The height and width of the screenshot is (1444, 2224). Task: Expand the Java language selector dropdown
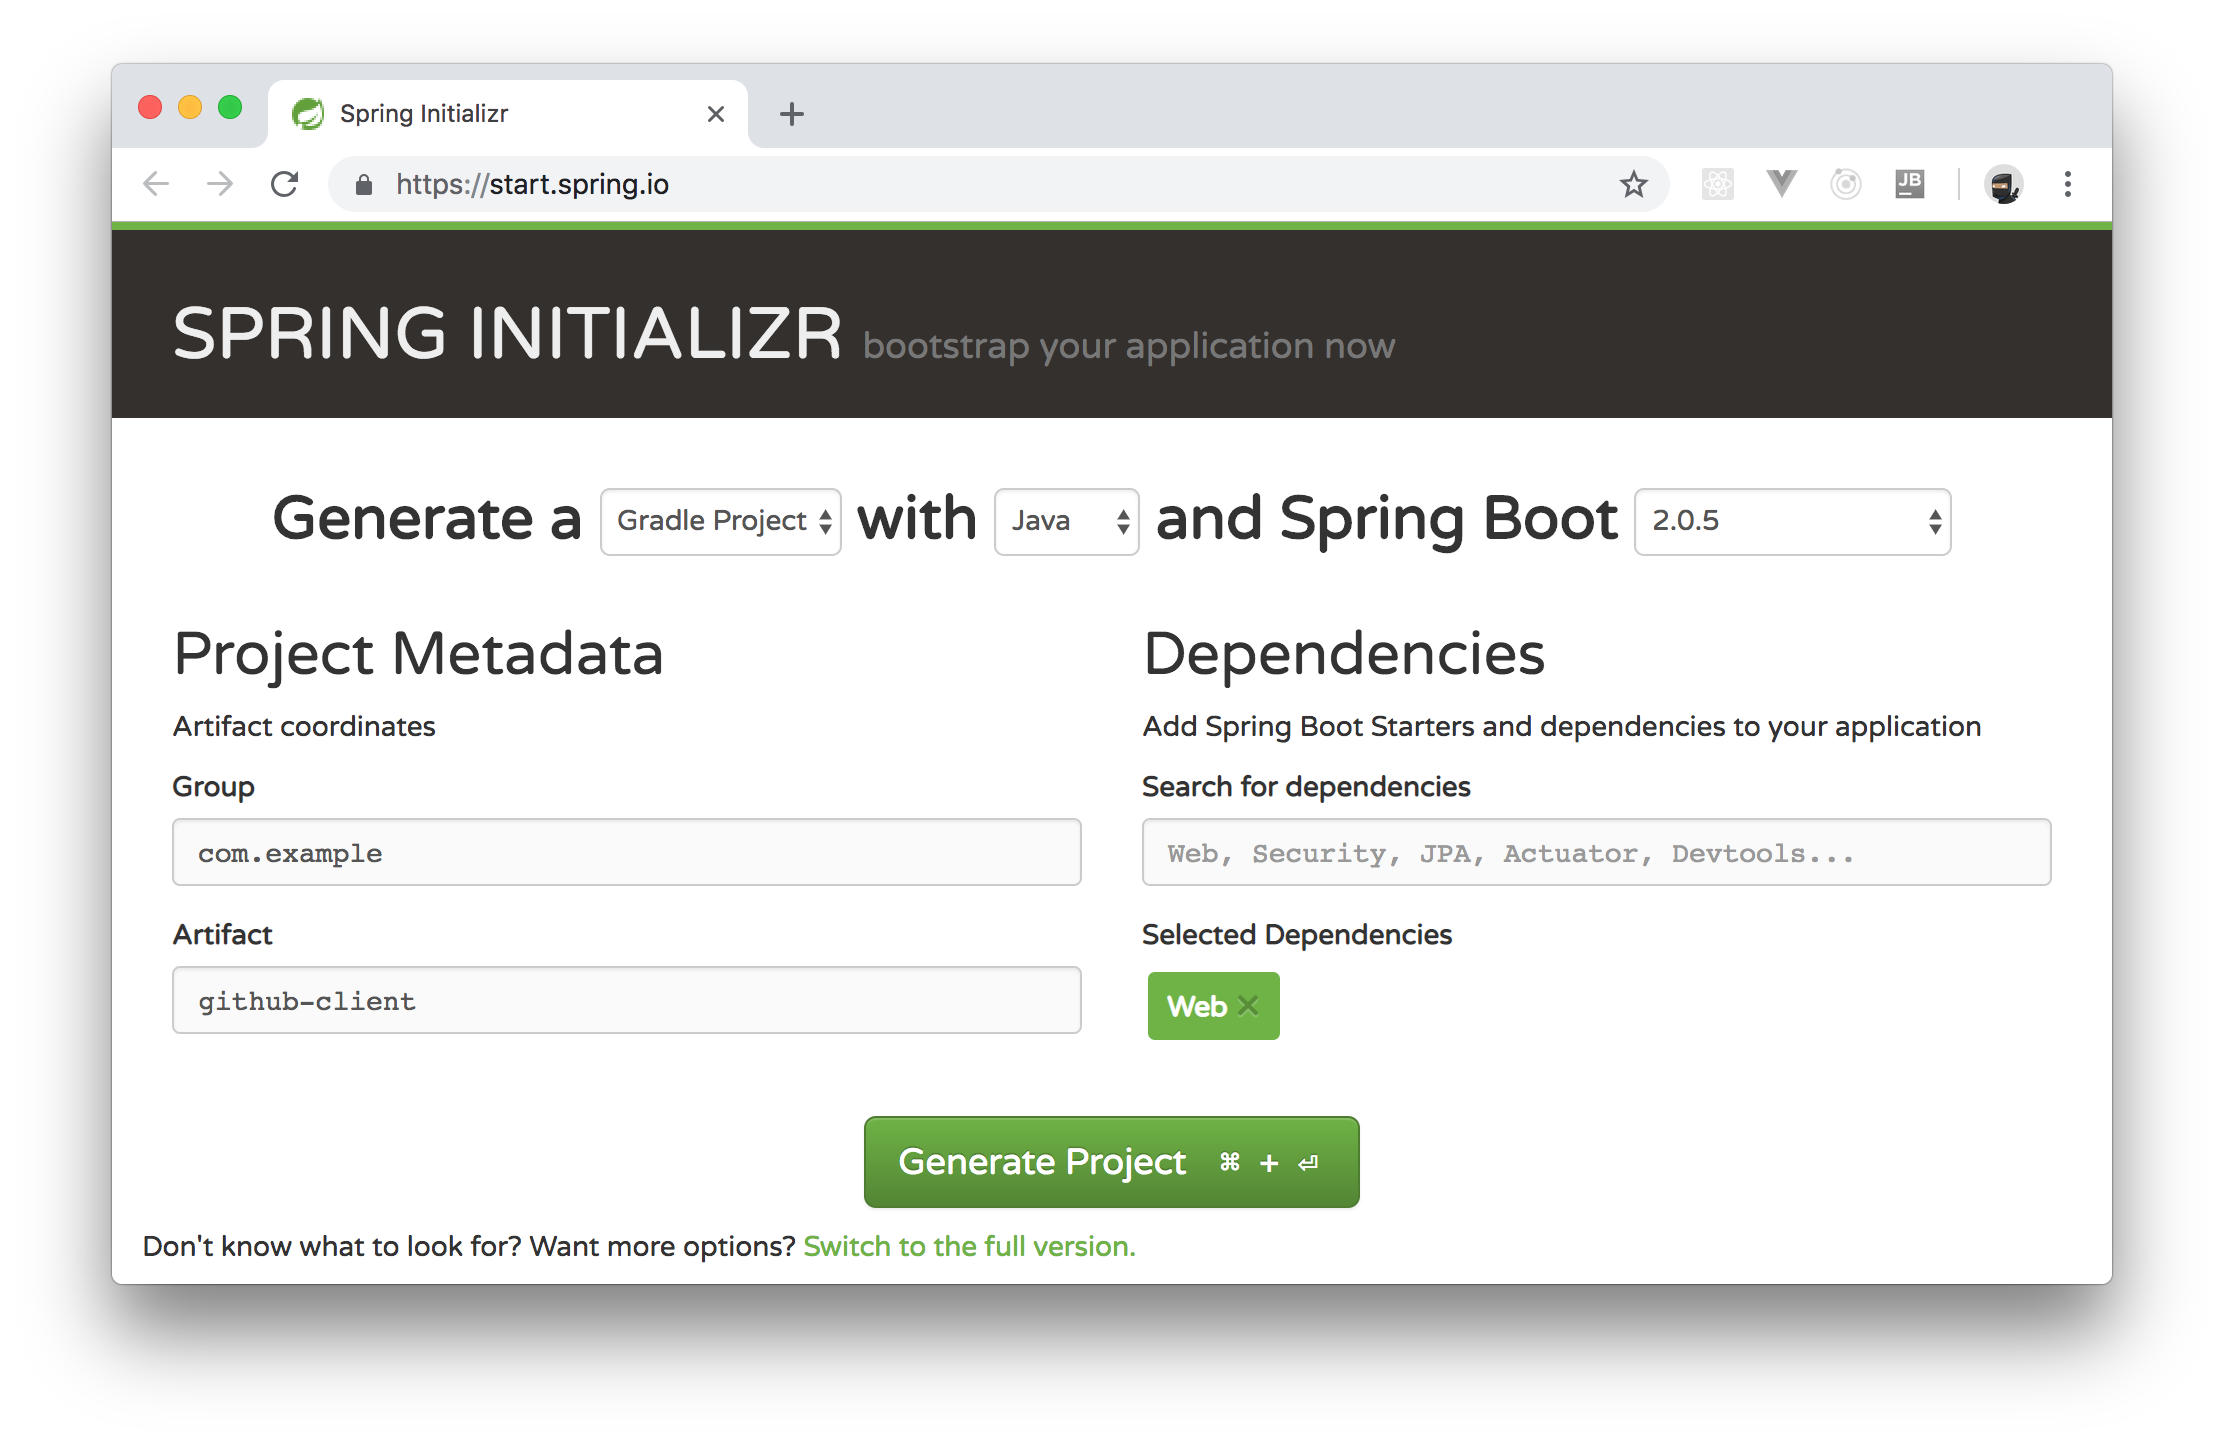tap(1067, 522)
